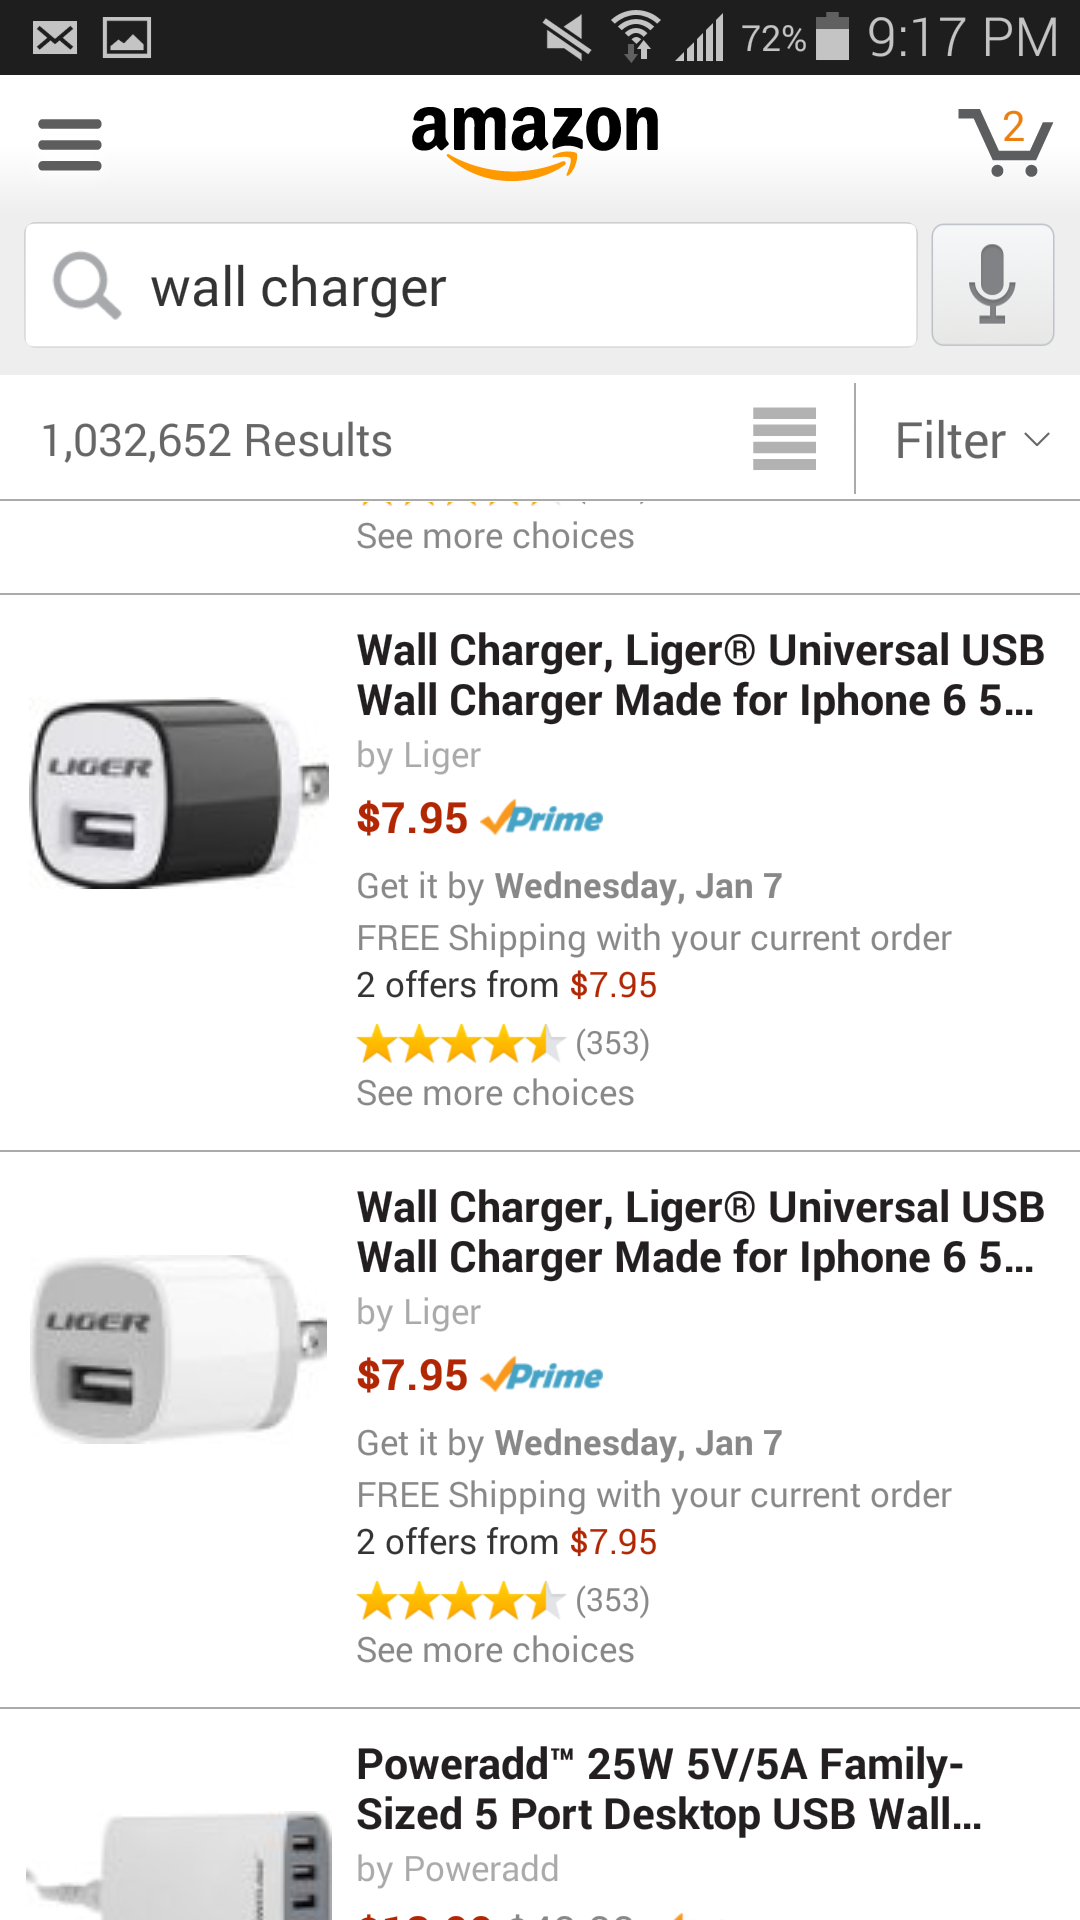Tap the image notification icon in status bar
This screenshot has width=1080, height=1920.
pos(127,38)
